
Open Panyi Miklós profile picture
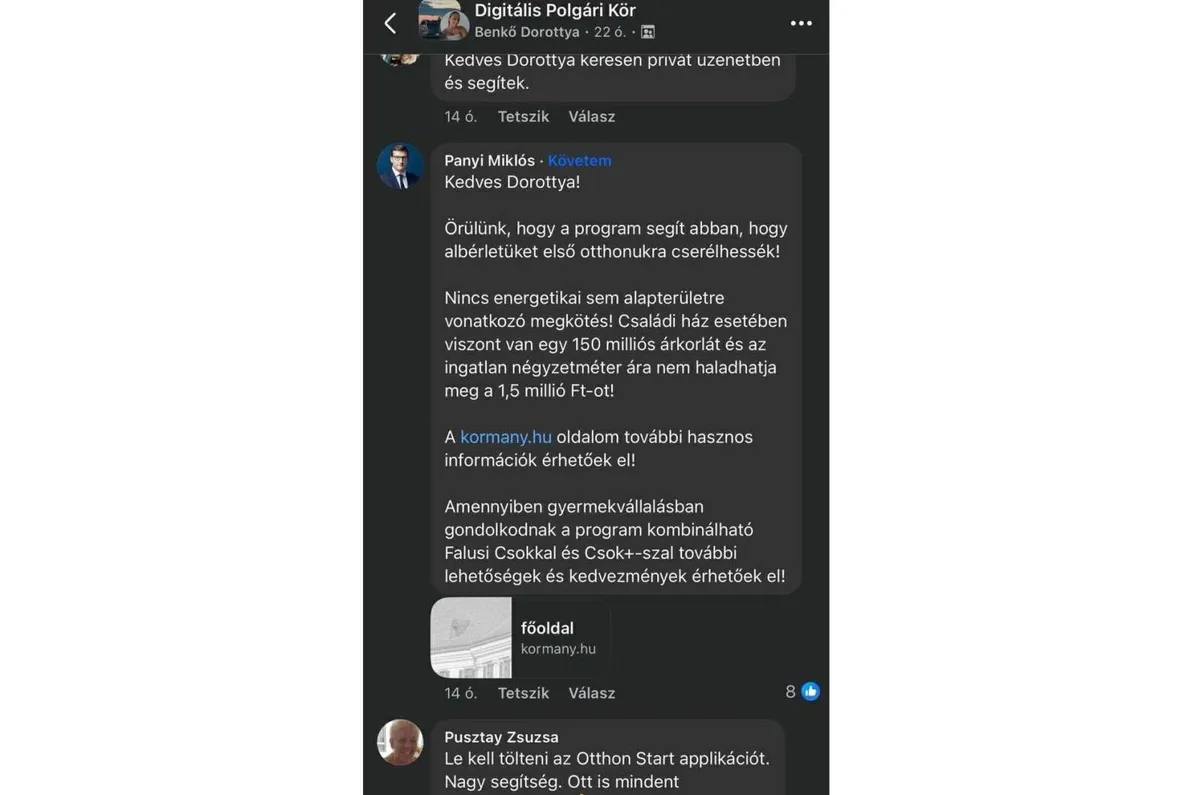coord(400,166)
